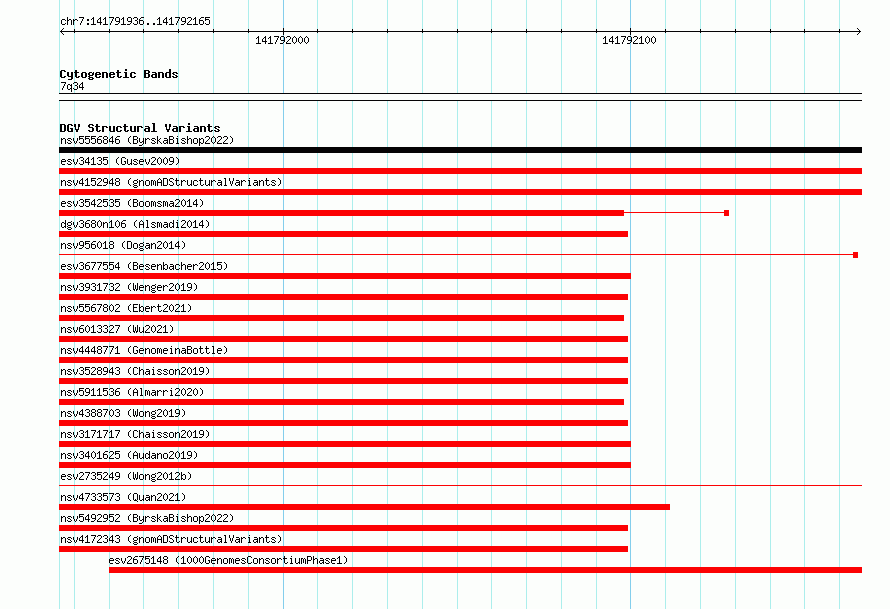Click the nsv3528943 (Chaisson2019) label
Viewport: 890px width, 609px height.
tap(135, 371)
